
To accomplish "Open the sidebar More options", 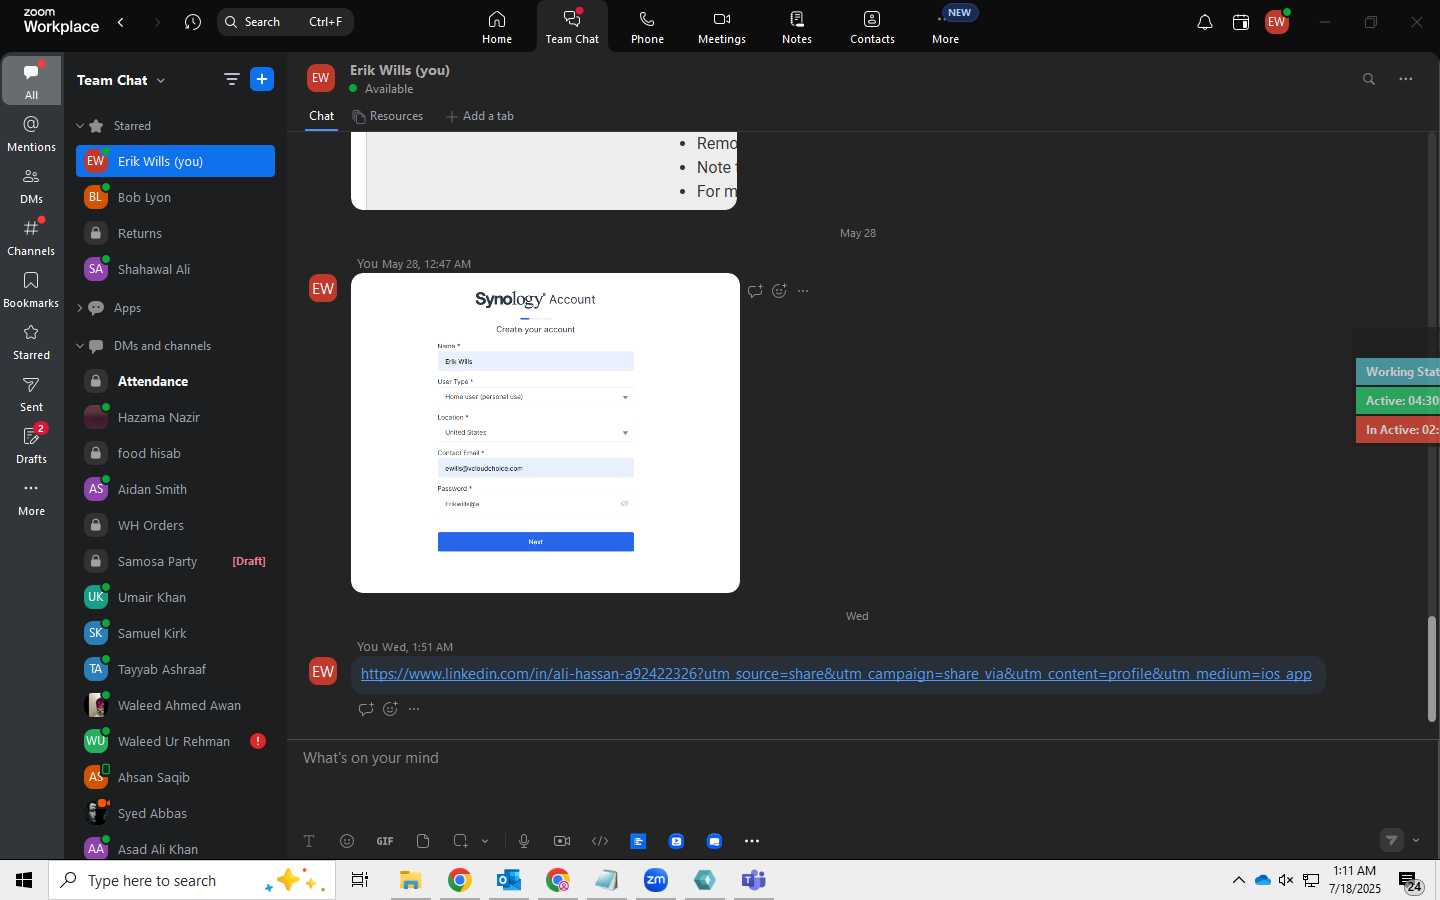I will pyautogui.click(x=31, y=497).
